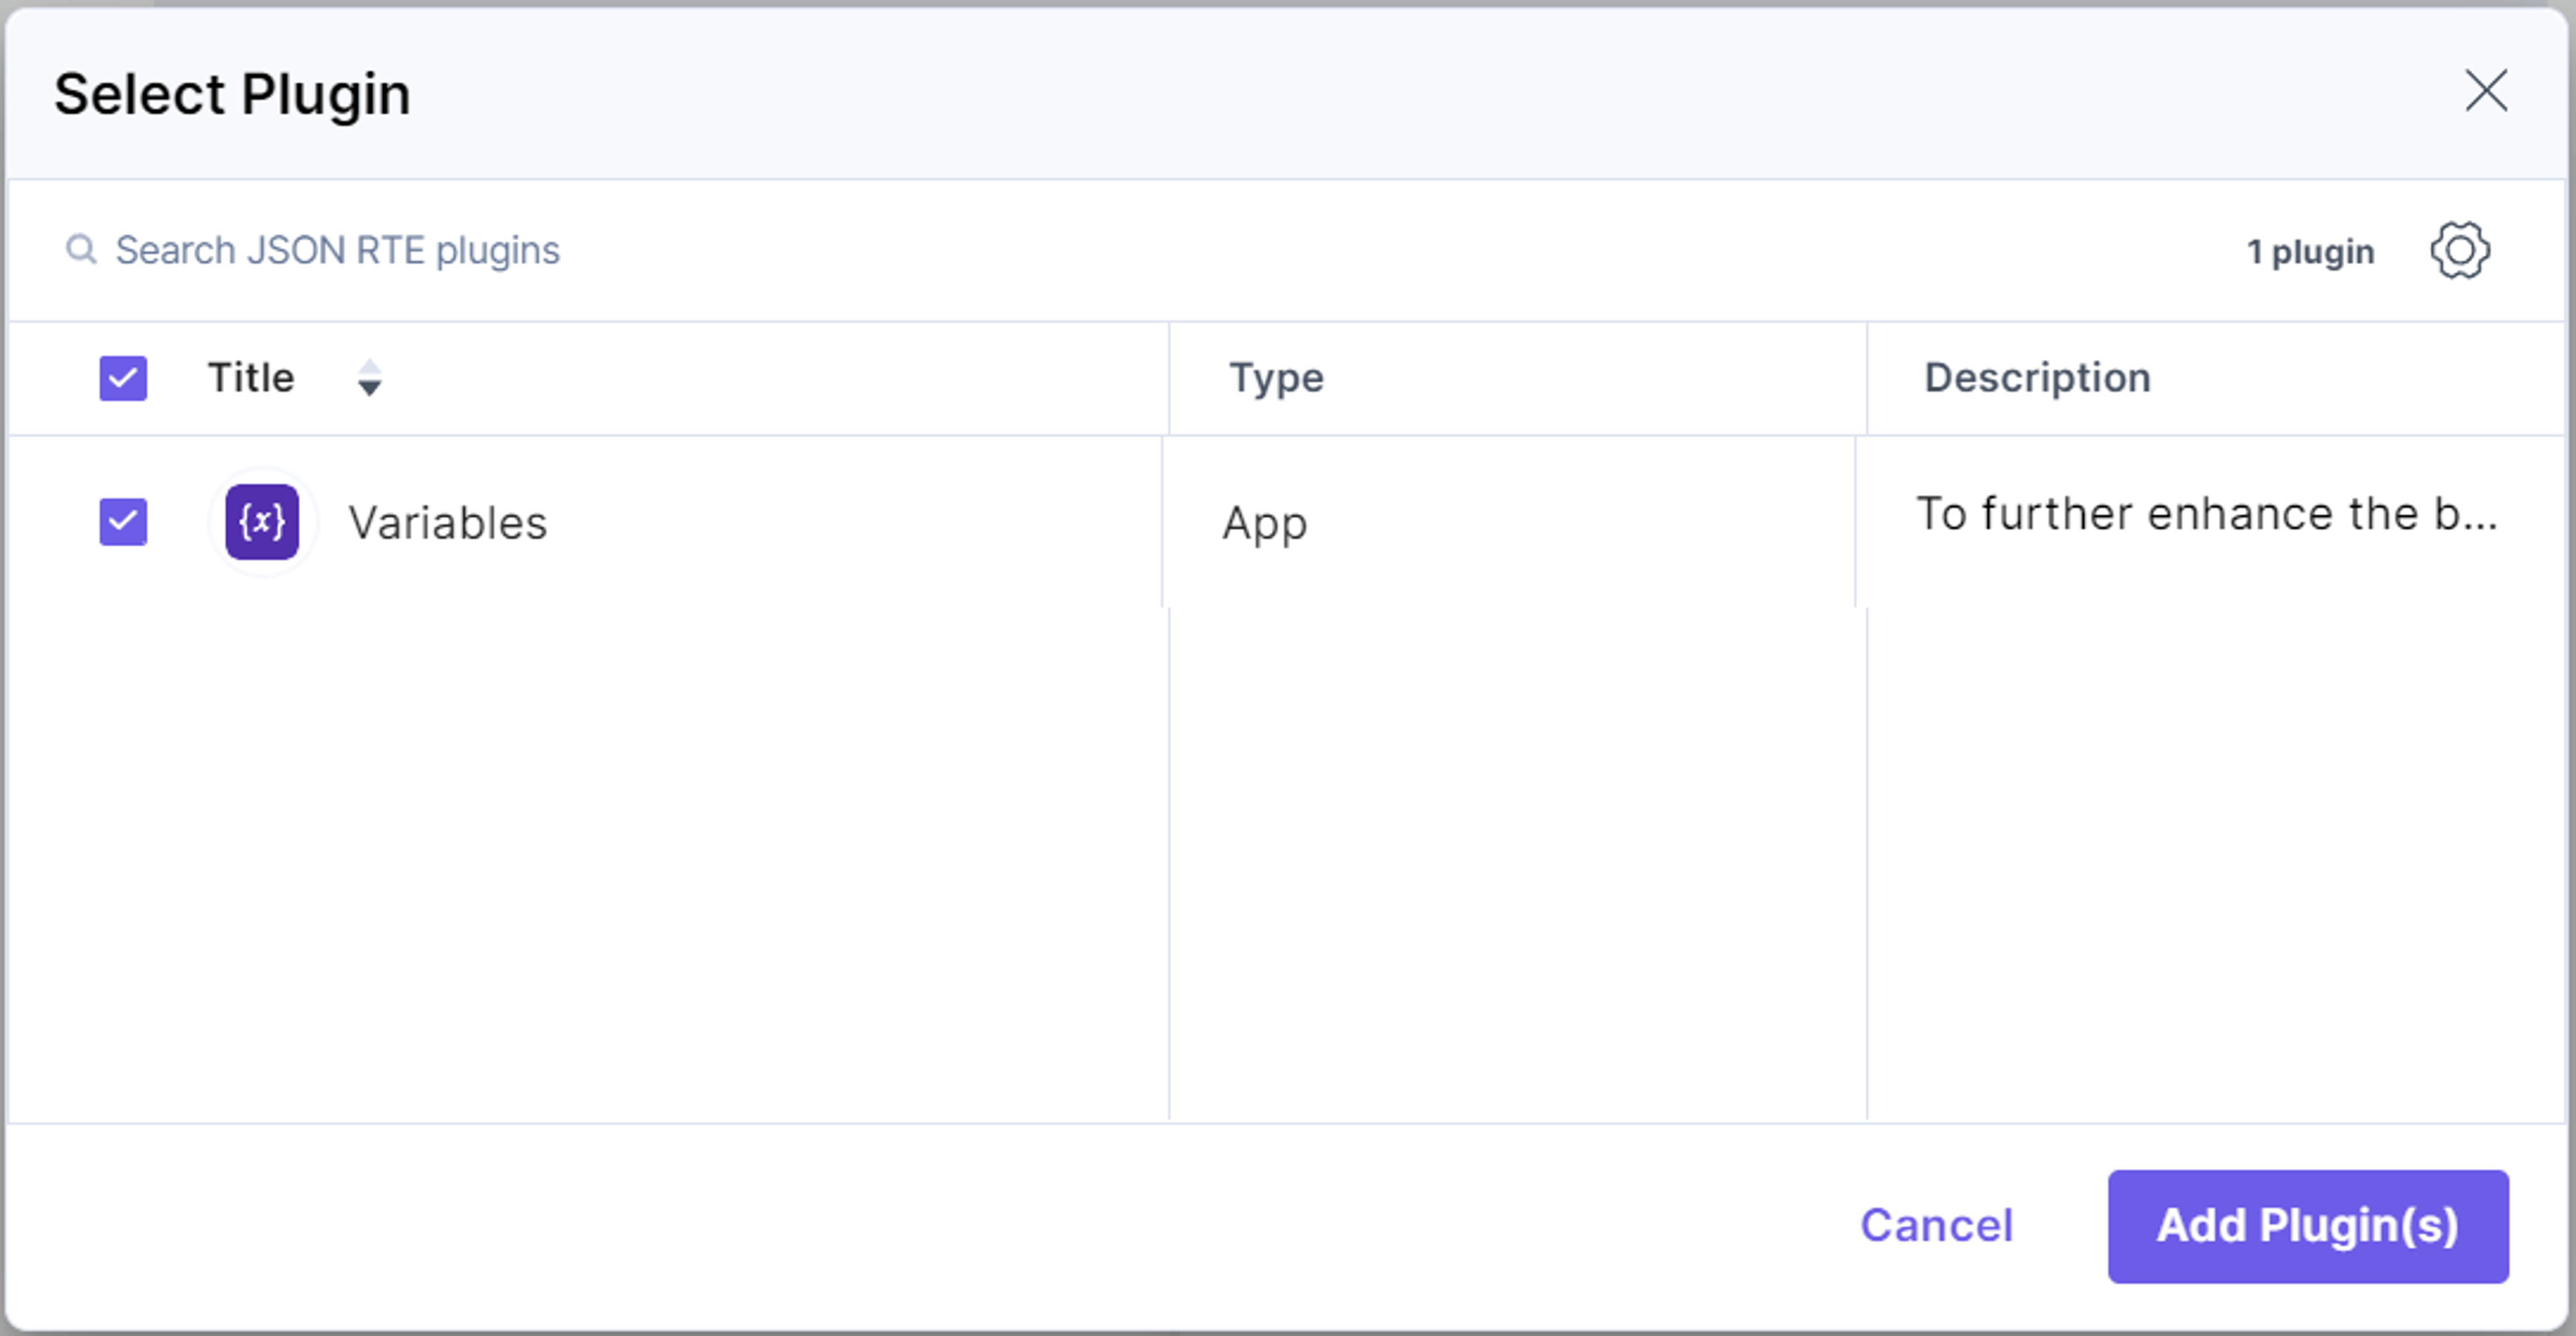The width and height of the screenshot is (2576, 1336).
Task: Click the Add Plugin(s) button
Action: [2308, 1226]
